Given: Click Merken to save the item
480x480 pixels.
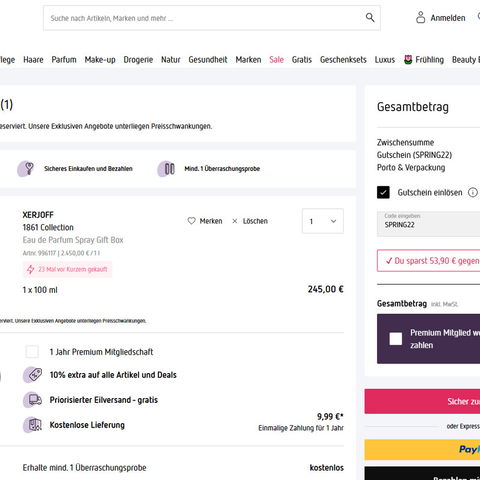Looking at the screenshot, I should coord(211,221).
